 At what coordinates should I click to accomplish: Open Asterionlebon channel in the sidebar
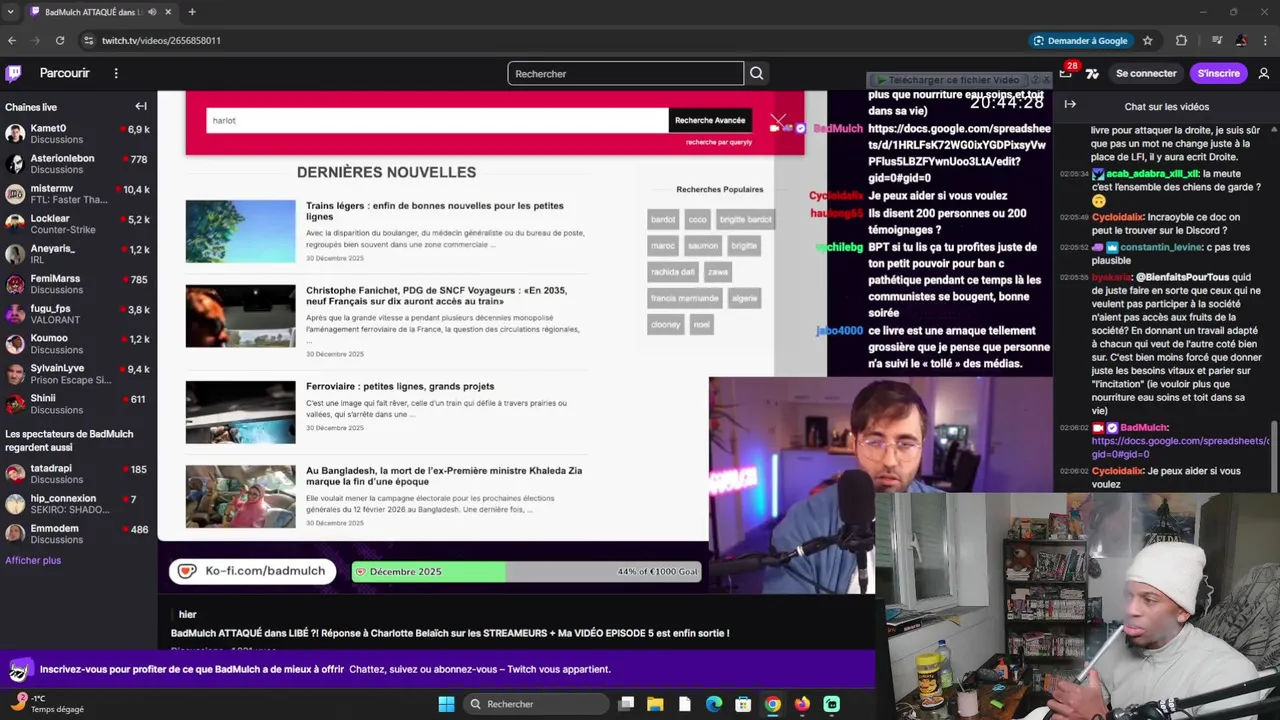pos(78,164)
